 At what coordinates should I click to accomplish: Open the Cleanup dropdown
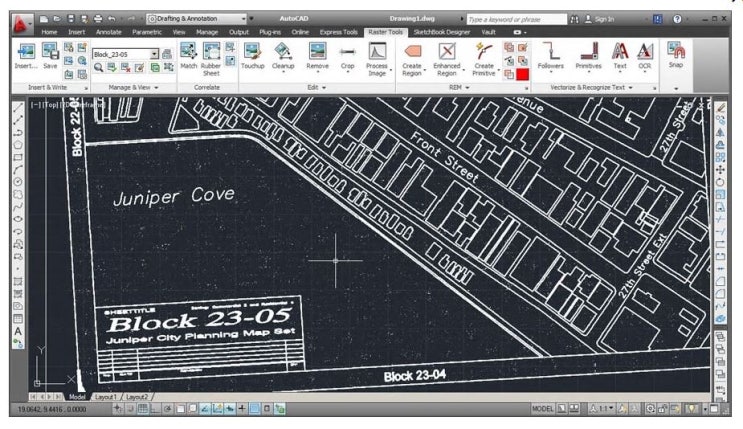click(283, 73)
